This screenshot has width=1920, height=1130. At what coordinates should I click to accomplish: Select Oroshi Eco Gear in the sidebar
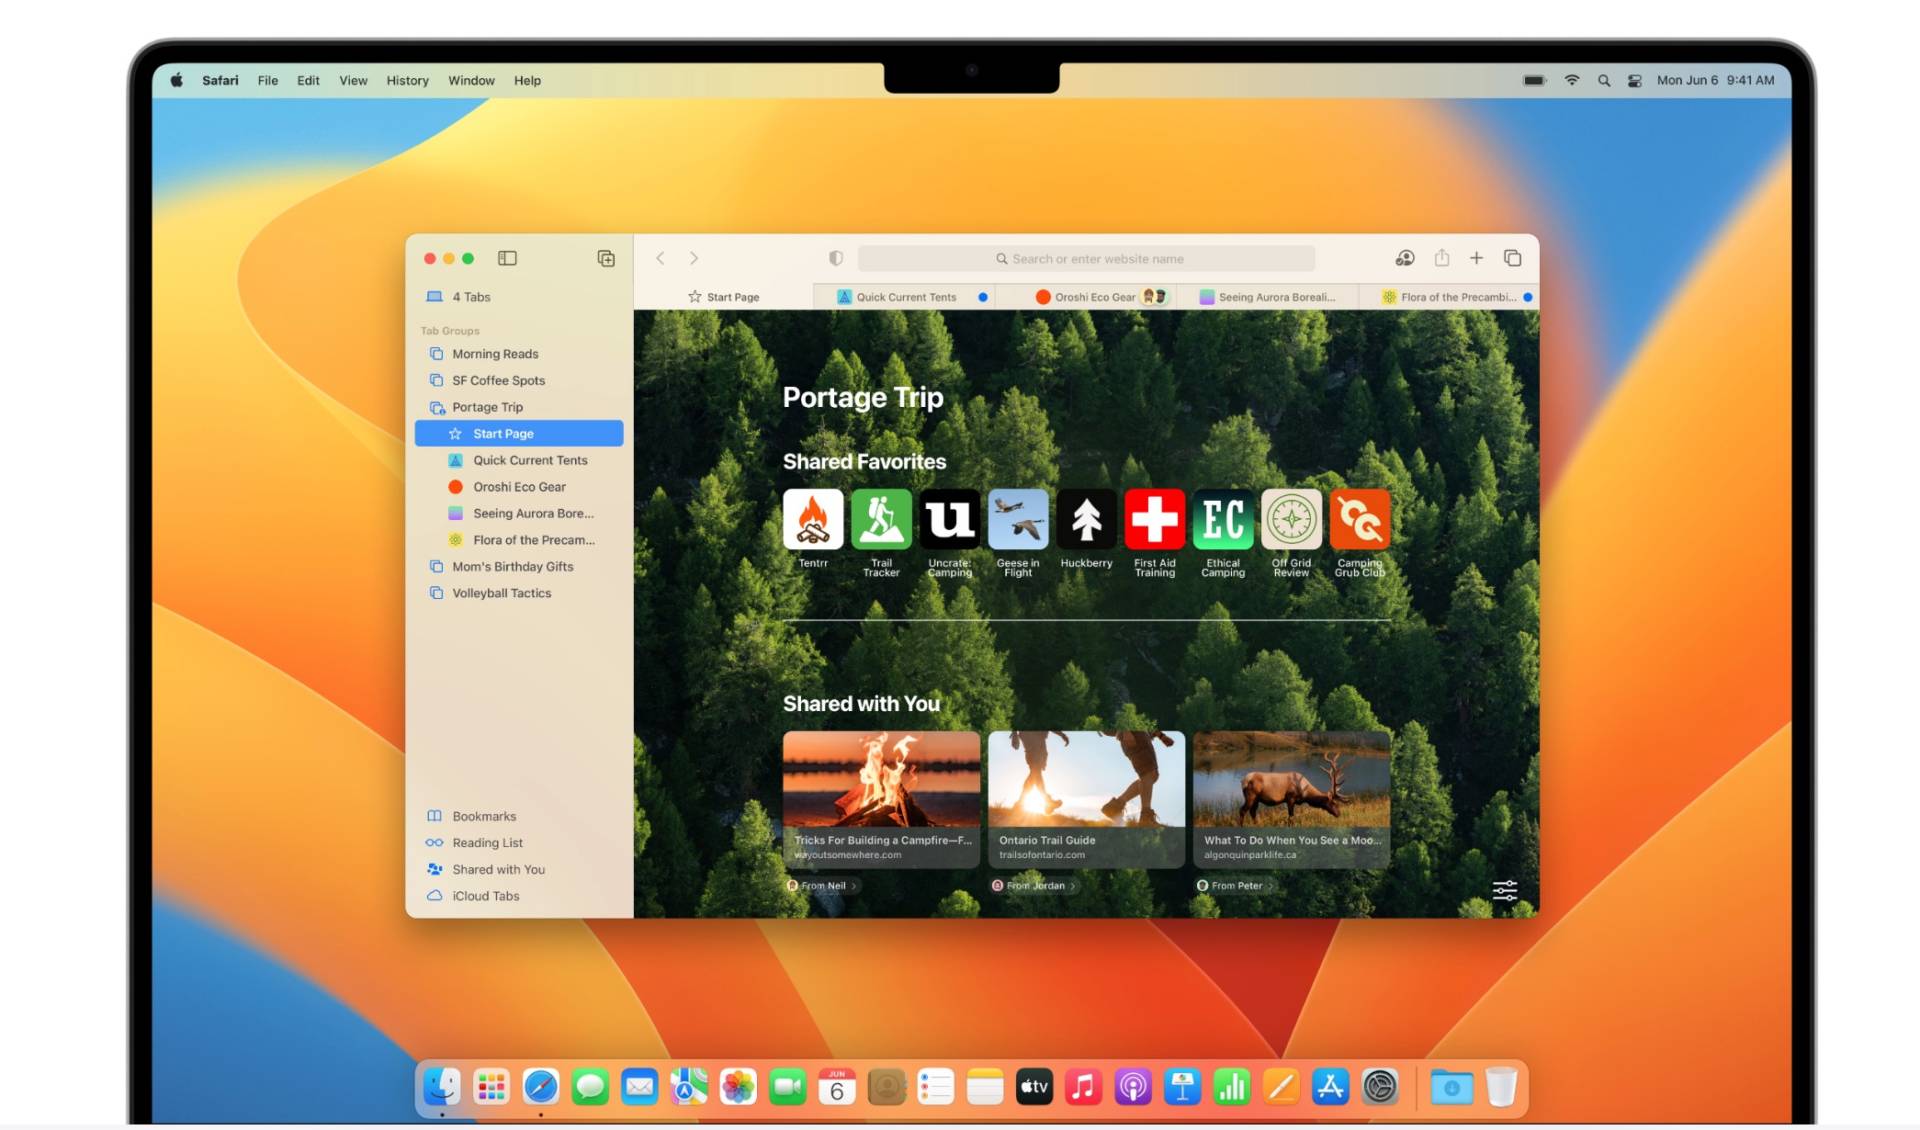coord(519,487)
